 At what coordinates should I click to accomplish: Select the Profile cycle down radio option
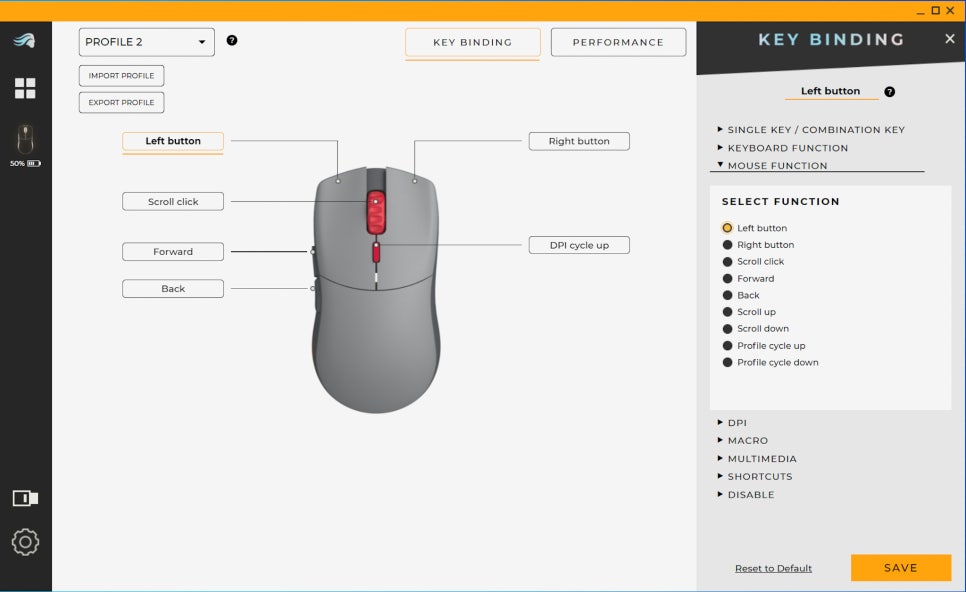pos(728,362)
